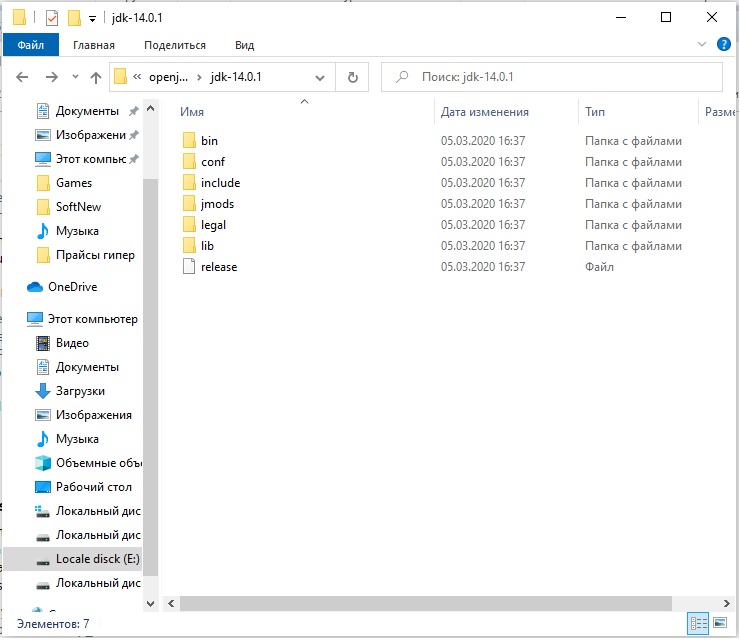Open the Help question mark icon

coord(724,45)
